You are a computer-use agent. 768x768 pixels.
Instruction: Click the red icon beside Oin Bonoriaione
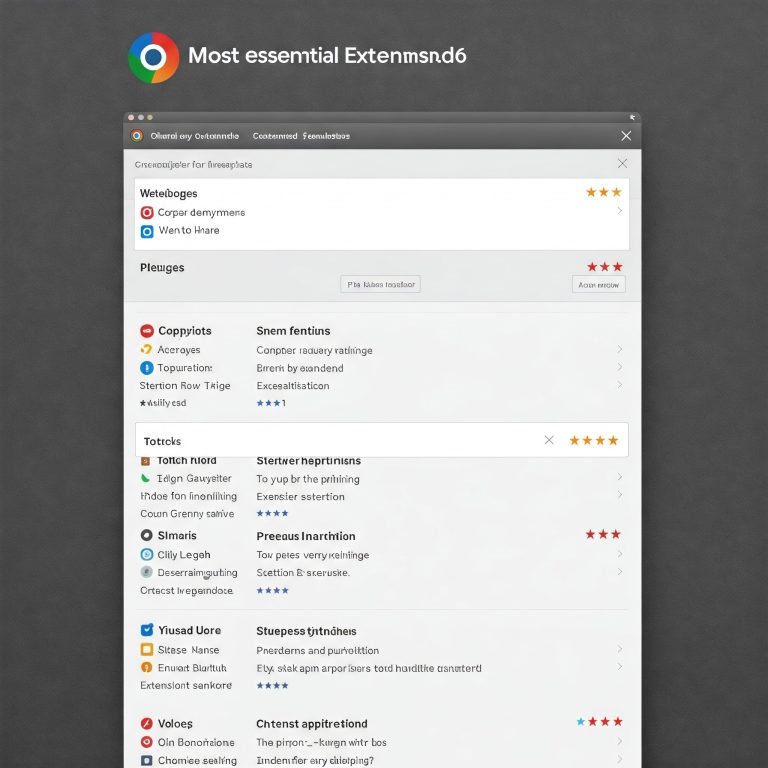(146, 742)
